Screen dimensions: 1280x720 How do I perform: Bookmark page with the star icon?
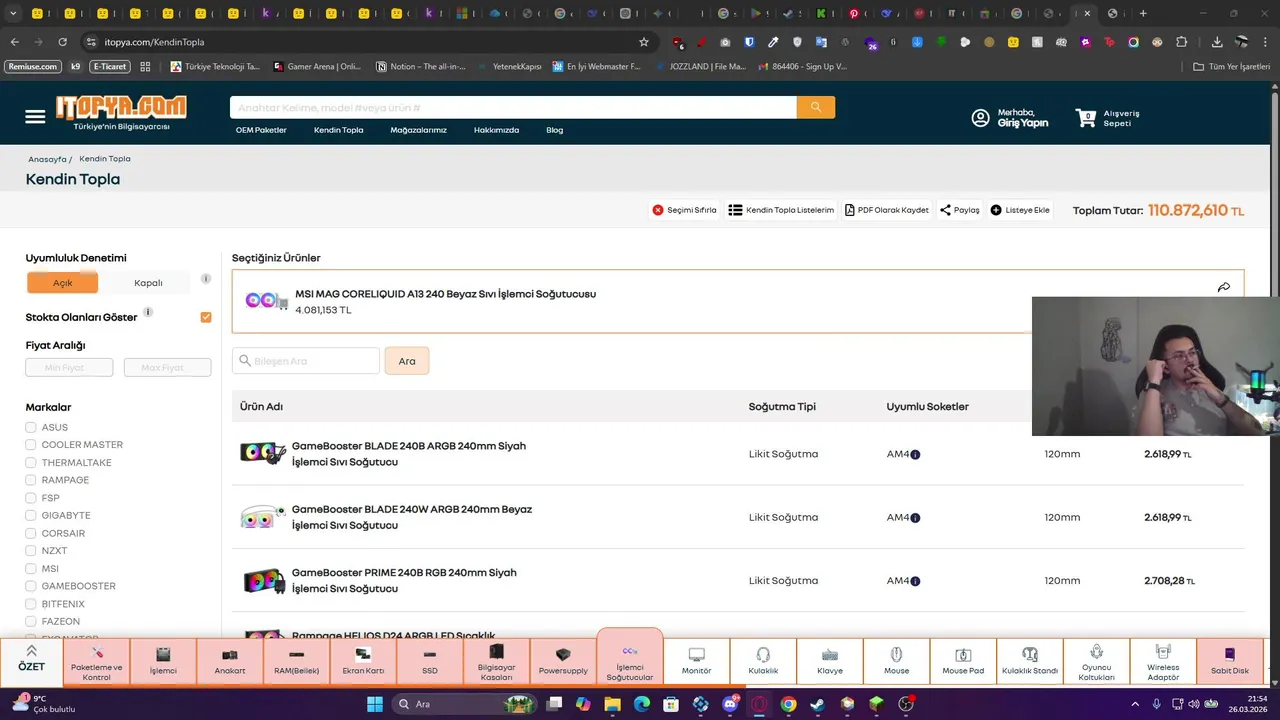pos(644,42)
